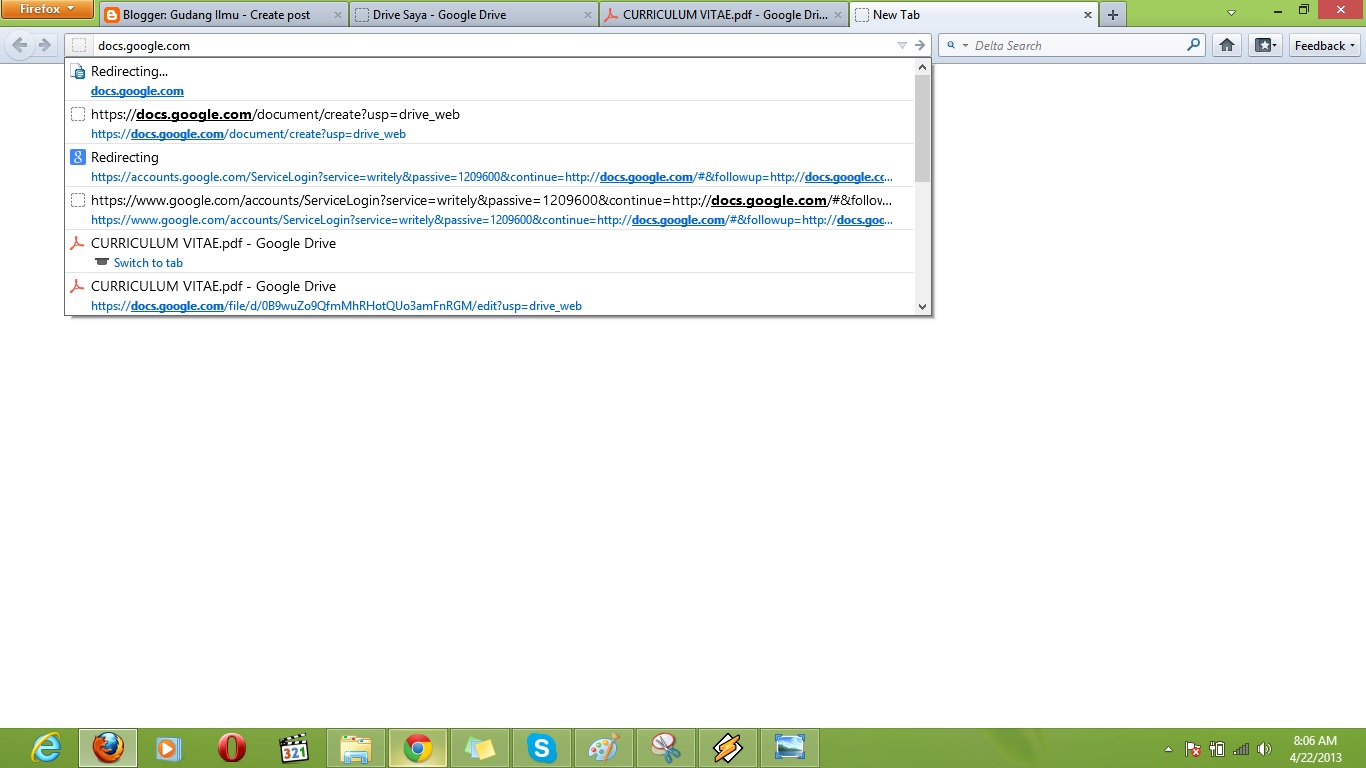This screenshot has width=1366, height=768.
Task: Close the CURRICULUM VITAE.pdf tab
Action: [x=838, y=15]
